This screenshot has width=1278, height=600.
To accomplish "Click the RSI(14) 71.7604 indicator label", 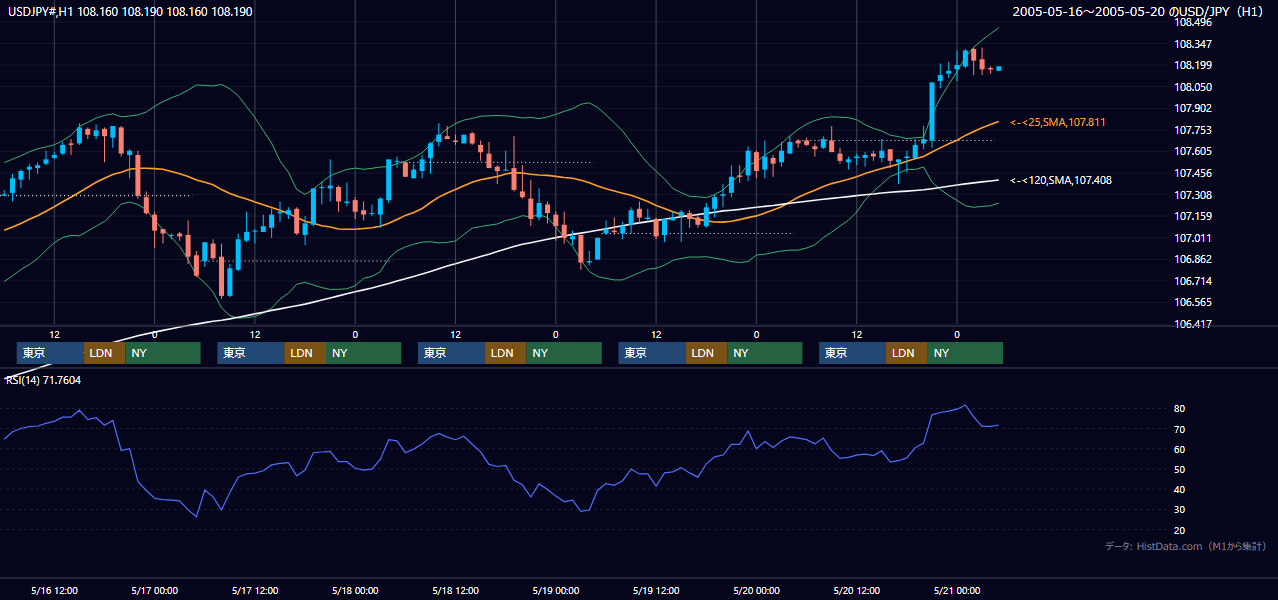I will click(43, 380).
